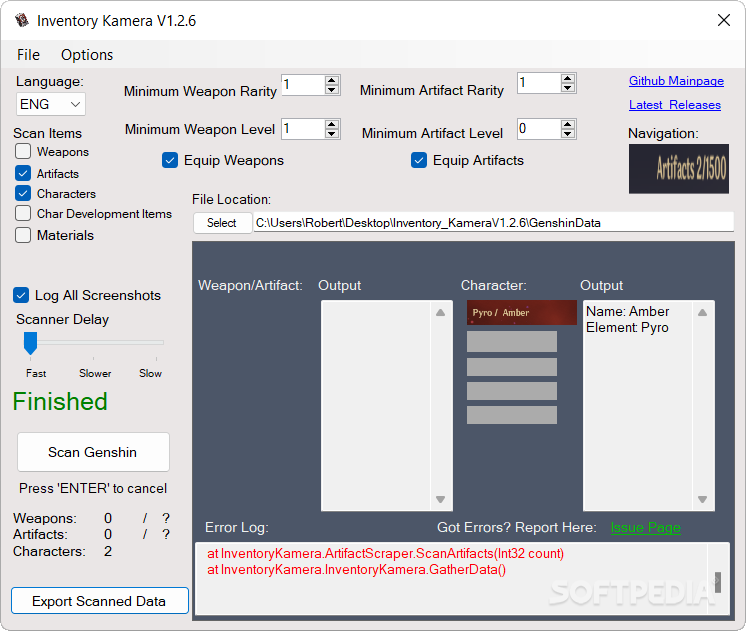Click the File Location path field
The width and height of the screenshot is (746, 631).
click(493, 223)
